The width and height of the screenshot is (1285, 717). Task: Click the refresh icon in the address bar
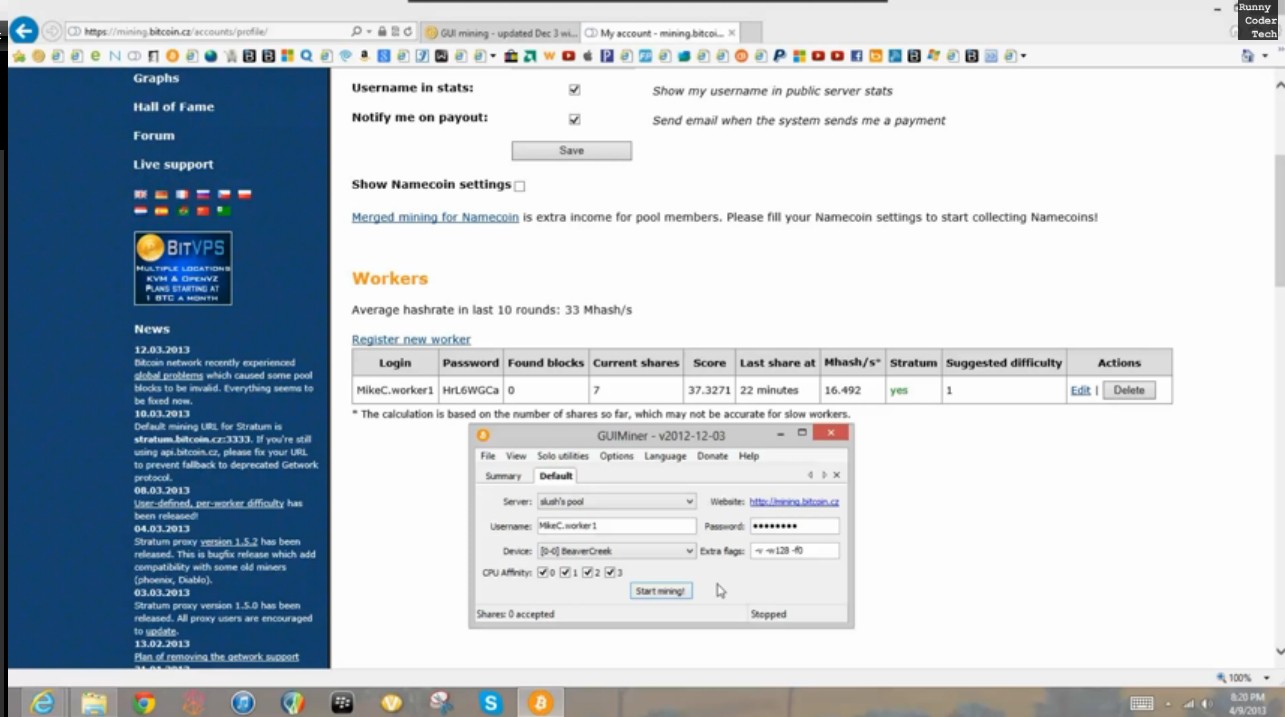point(408,32)
